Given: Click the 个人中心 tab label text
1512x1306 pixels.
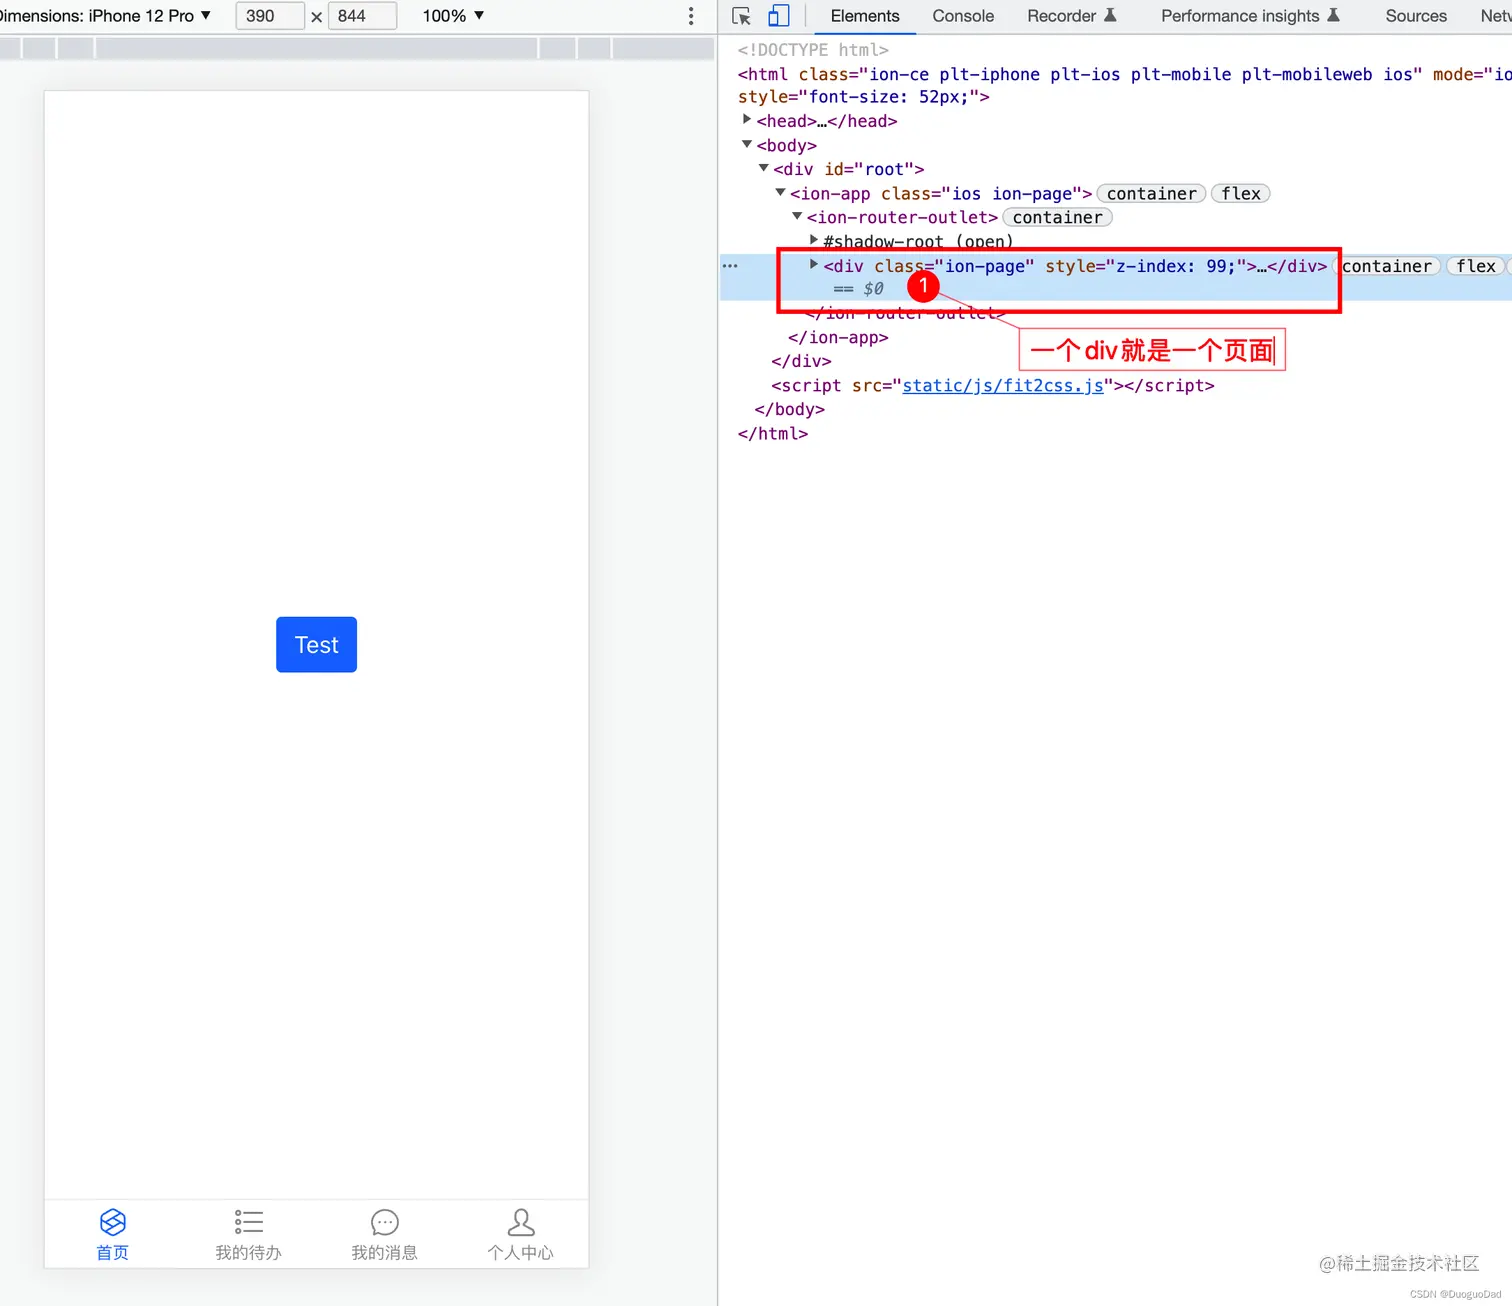Looking at the screenshot, I should pos(521,1253).
